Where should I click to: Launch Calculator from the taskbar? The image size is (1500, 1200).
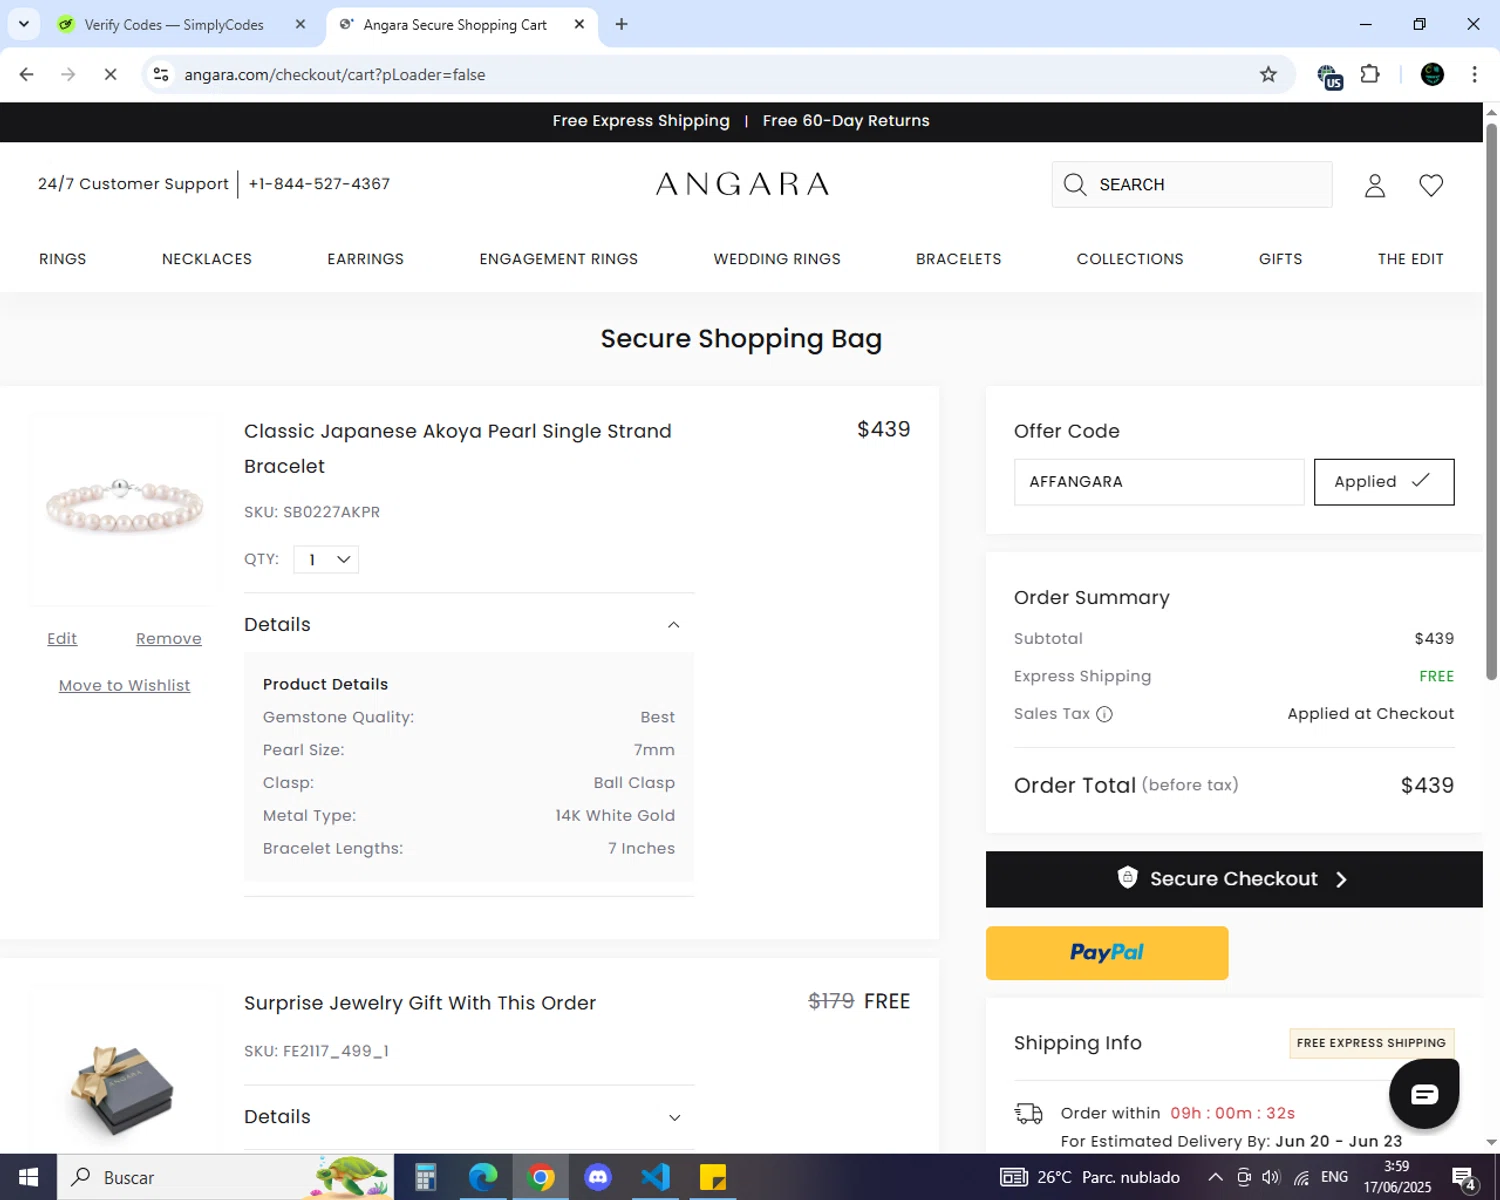[x=426, y=1177]
